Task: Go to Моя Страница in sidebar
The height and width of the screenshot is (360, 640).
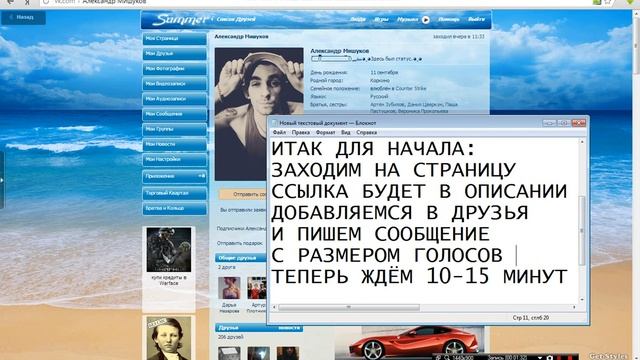Action: pos(175,38)
